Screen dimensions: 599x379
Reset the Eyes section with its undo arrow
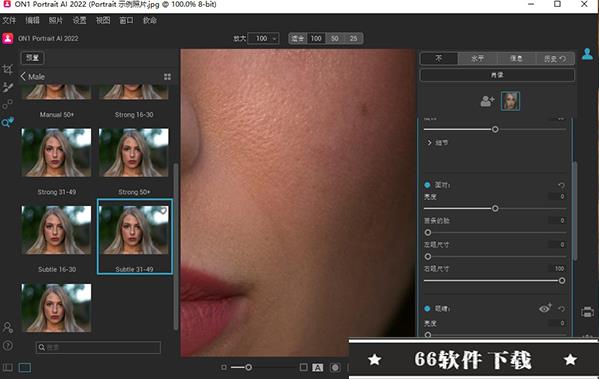[x=561, y=309]
